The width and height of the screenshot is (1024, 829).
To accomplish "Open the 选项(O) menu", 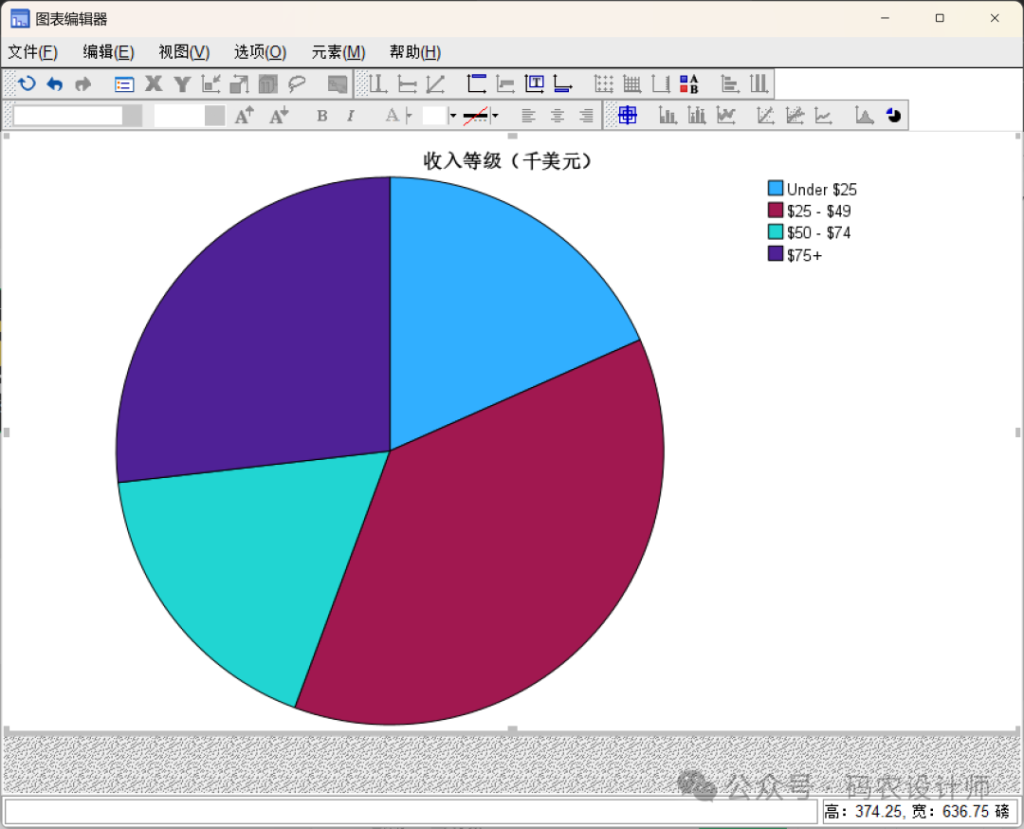I will tap(260, 52).
